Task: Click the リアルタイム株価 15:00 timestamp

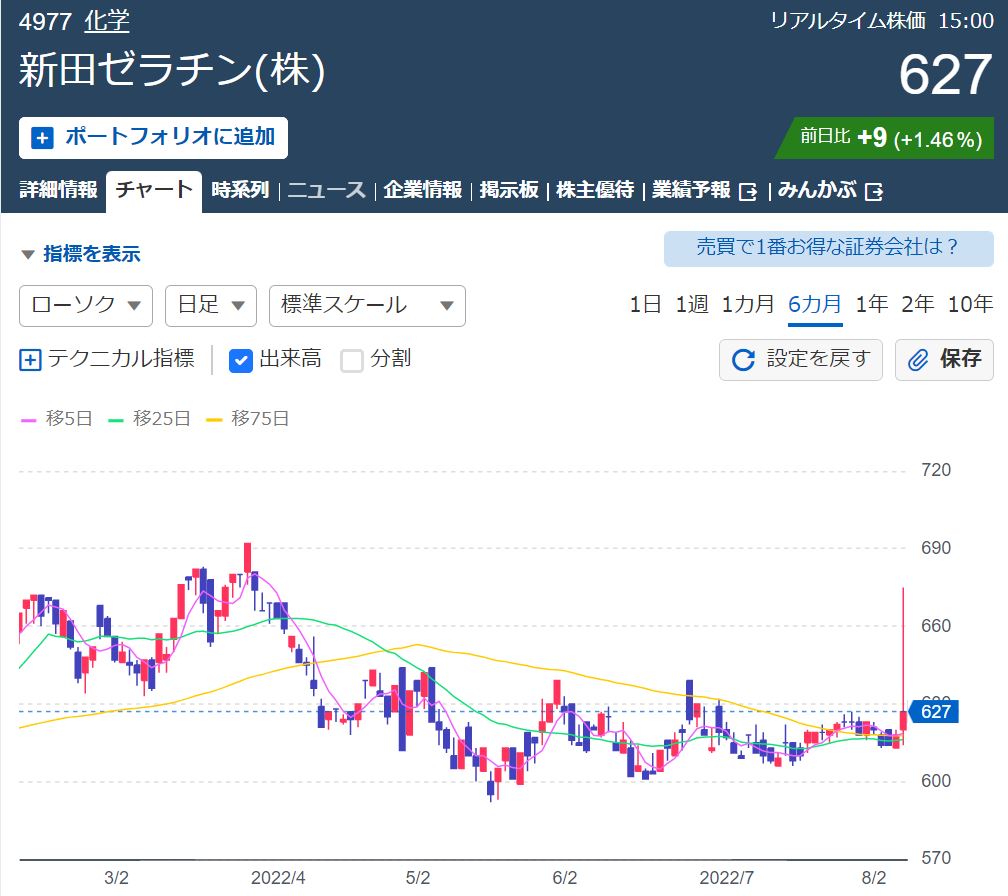Action: pos(882,21)
